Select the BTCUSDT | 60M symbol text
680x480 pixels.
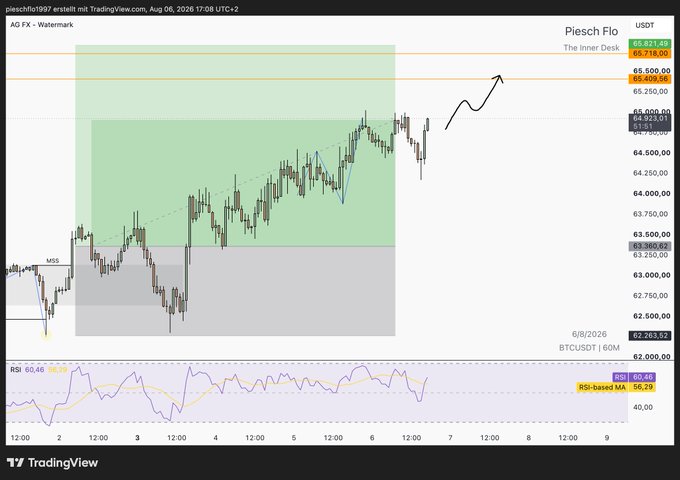tap(589, 348)
